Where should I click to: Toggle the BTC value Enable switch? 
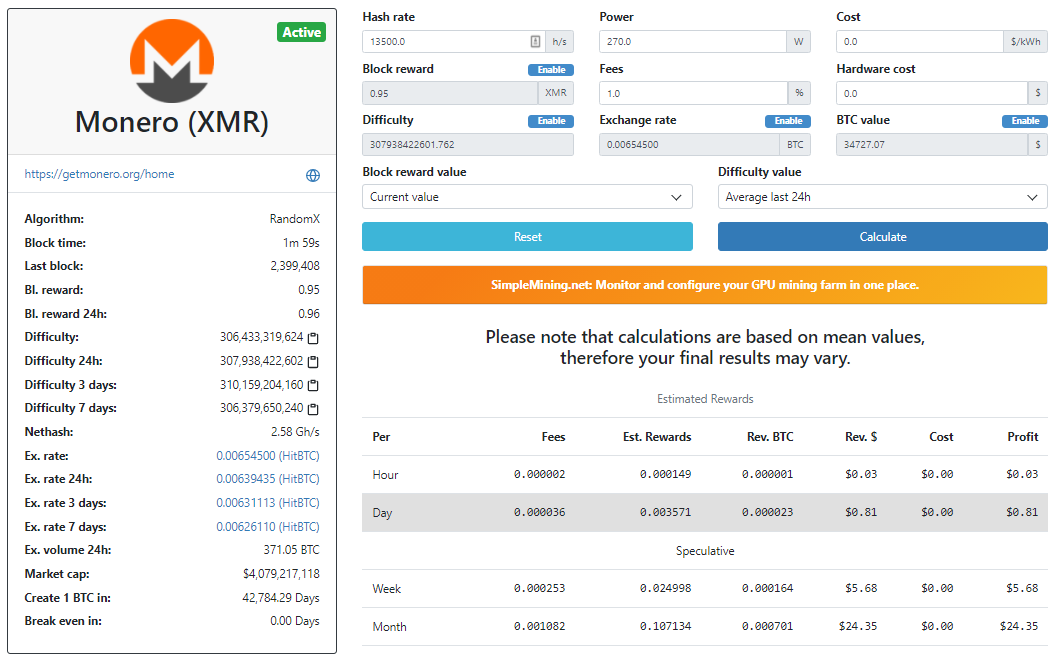click(x=1025, y=121)
